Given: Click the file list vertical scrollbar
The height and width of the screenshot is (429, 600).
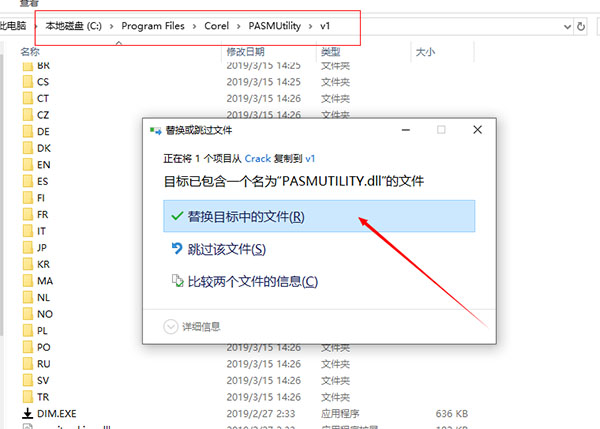Looking at the screenshot, I should [2, 195].
